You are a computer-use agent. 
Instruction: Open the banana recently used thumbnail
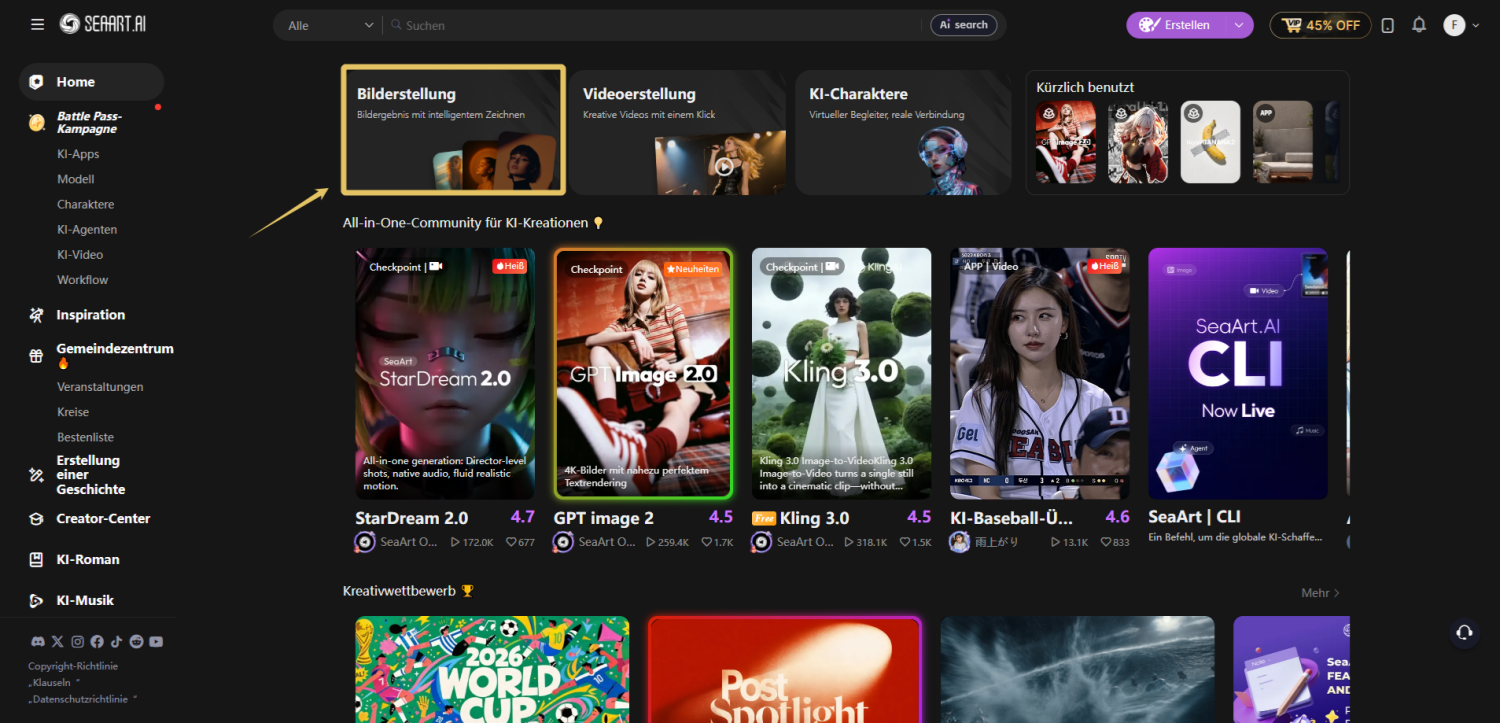click(1210, 142)
